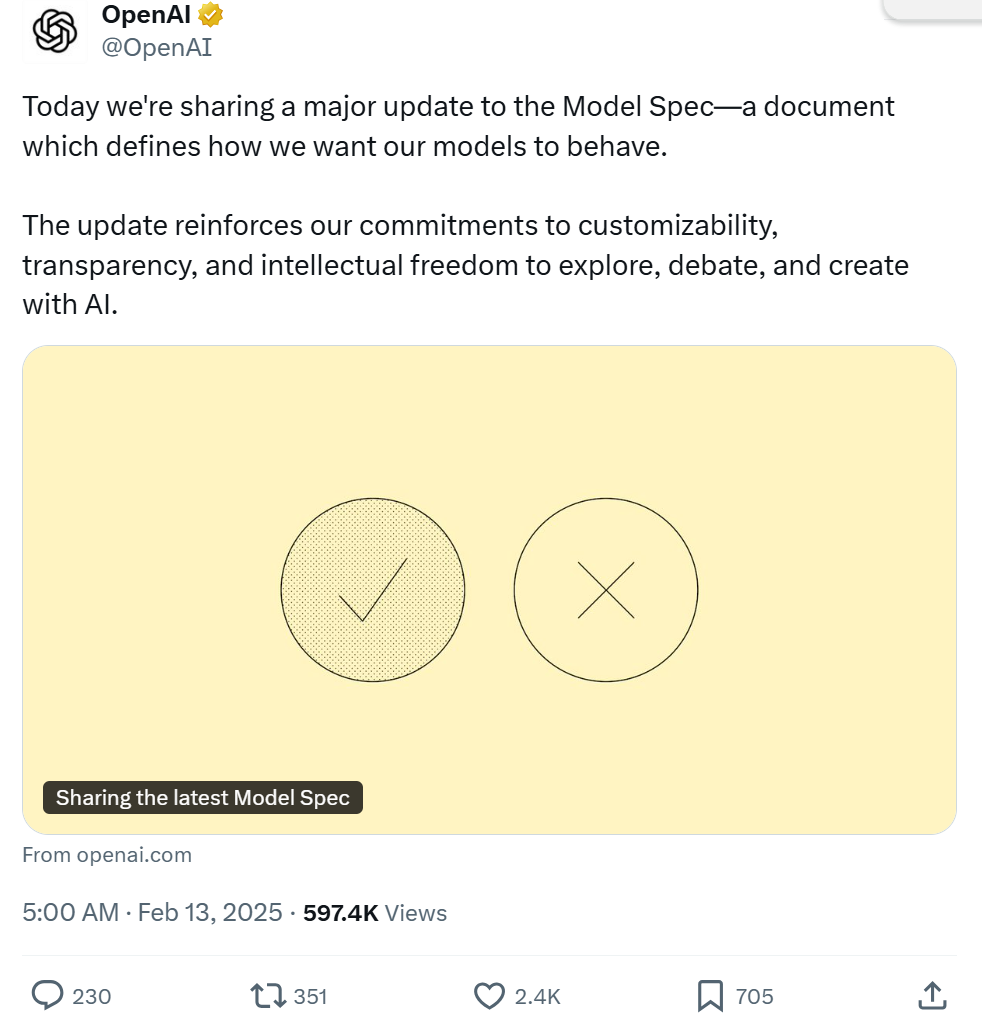Click the shaded checkmark circle in the card
Screen dimensions: 982x1032
pyautogui.click(x=373, y=590)
